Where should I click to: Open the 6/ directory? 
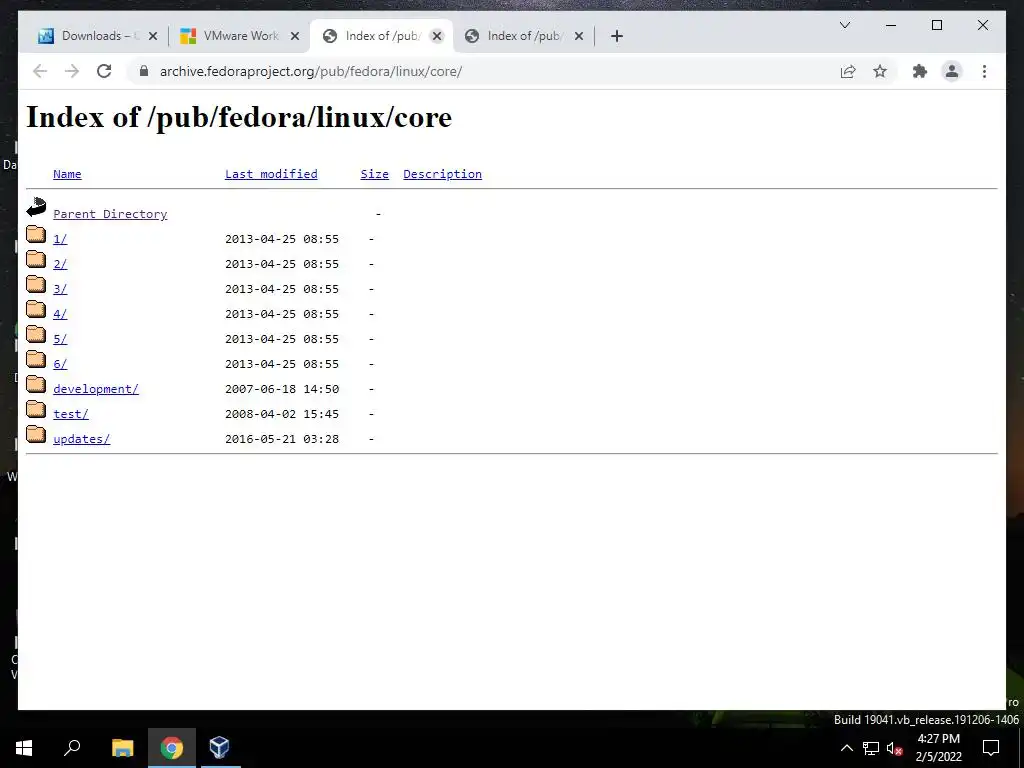pyautogui.click(x=60, y=364)
